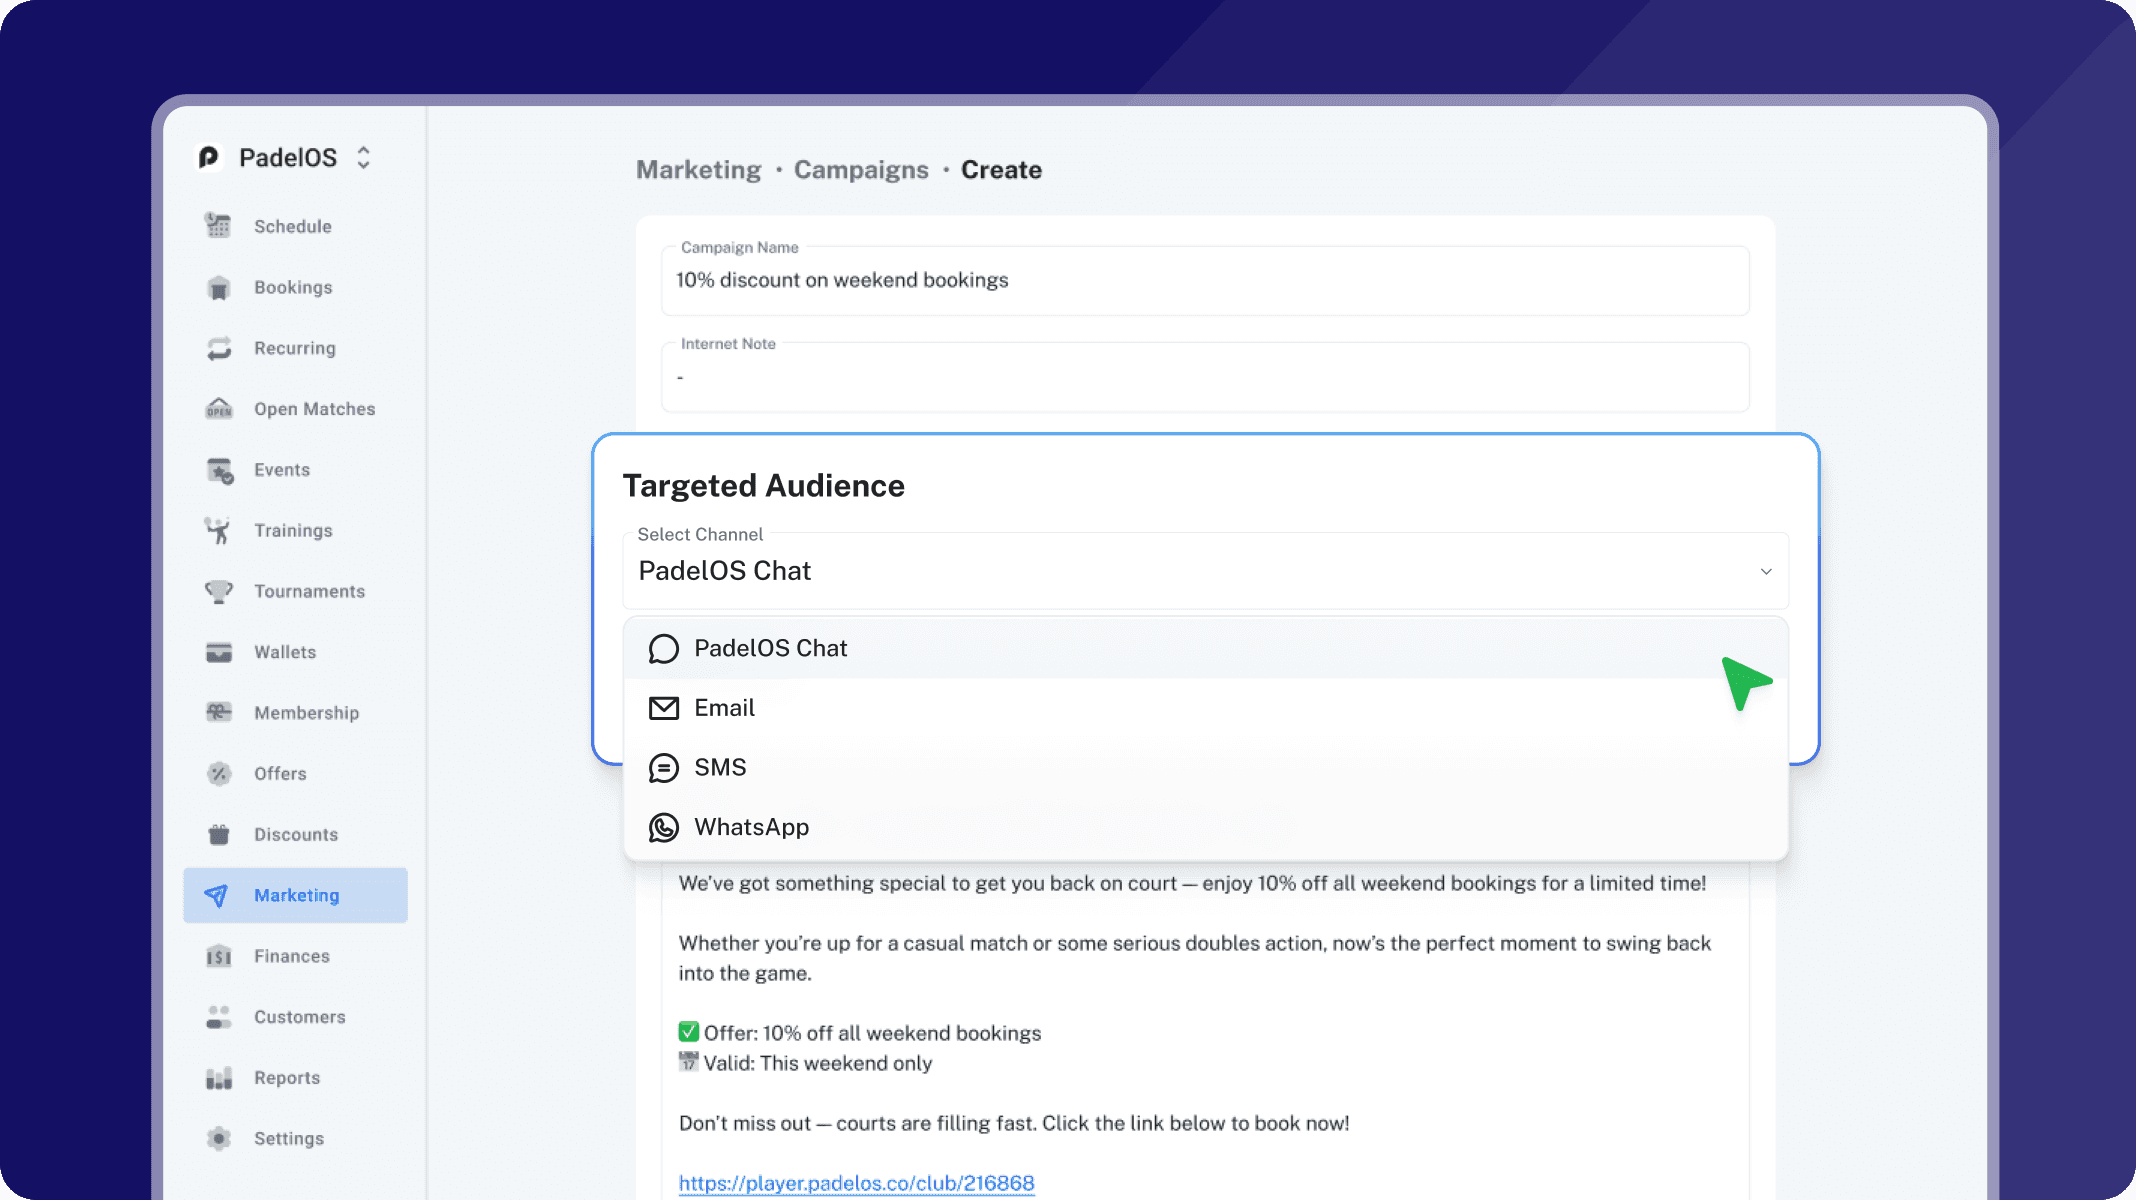Viewport: 2136px width, 1200px height.
Task: Click the Recurring loop arrows icon
Action: 218,348
